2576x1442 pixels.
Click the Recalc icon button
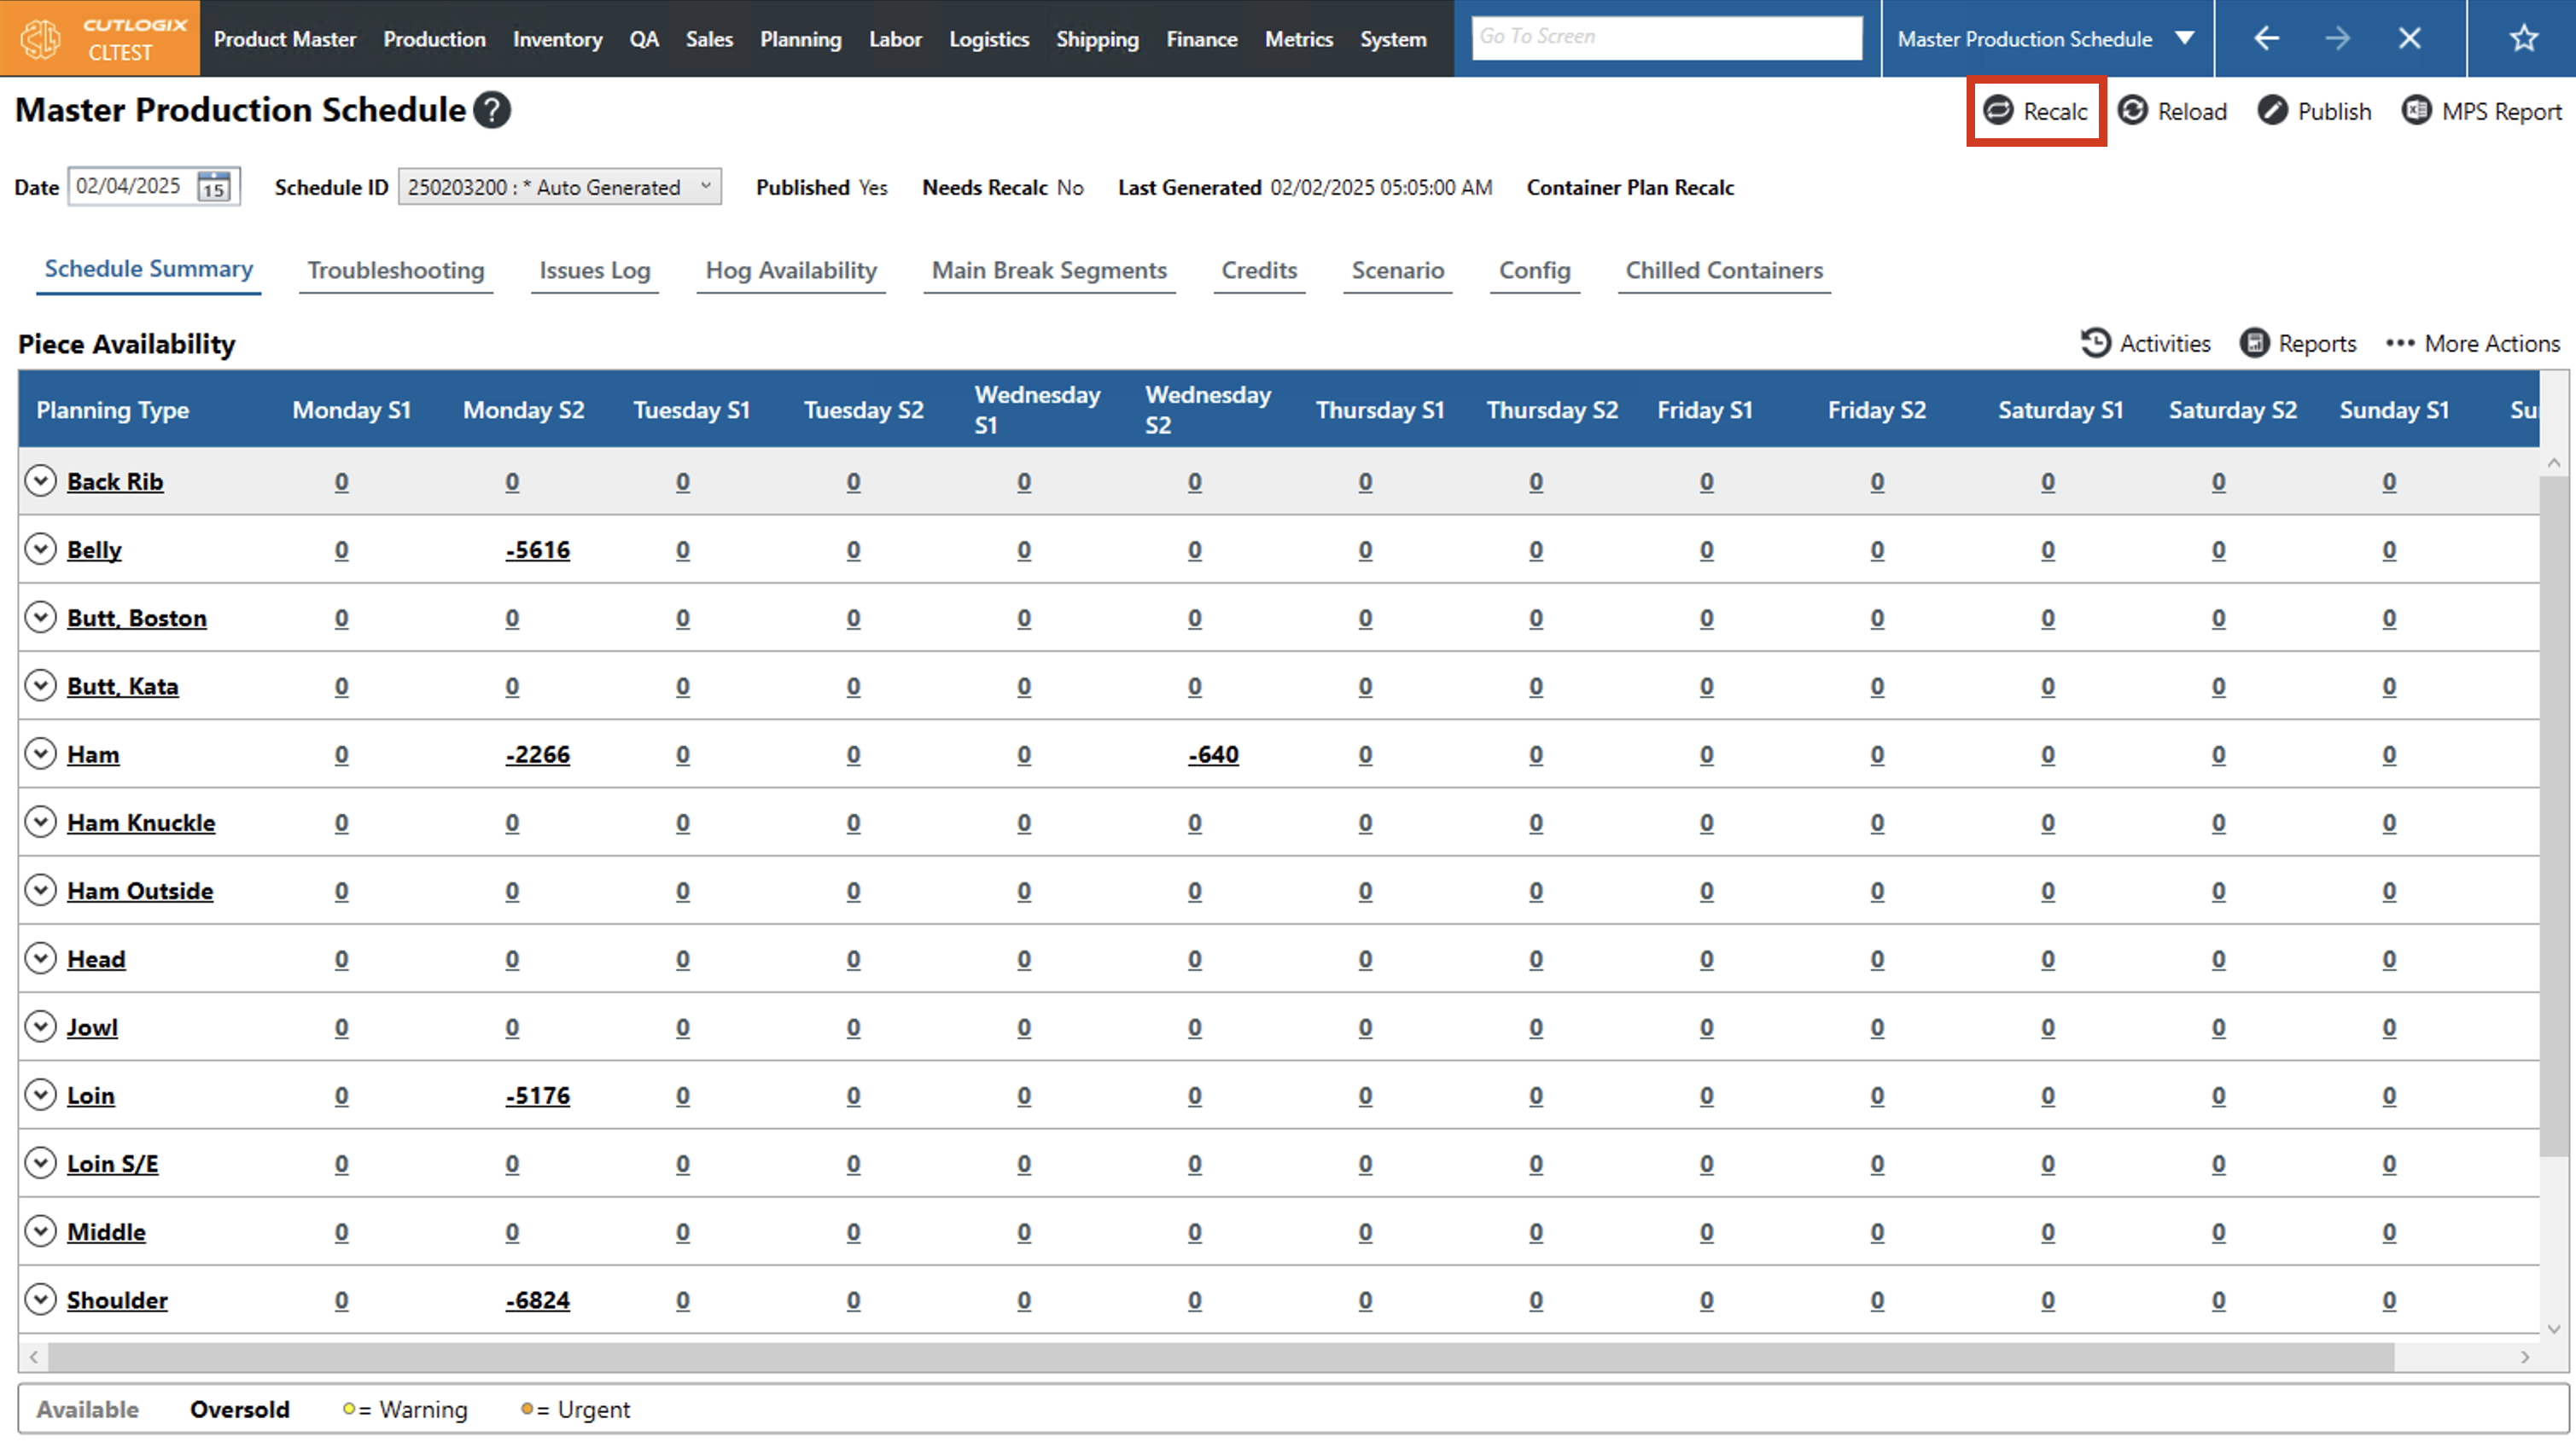1997,110
